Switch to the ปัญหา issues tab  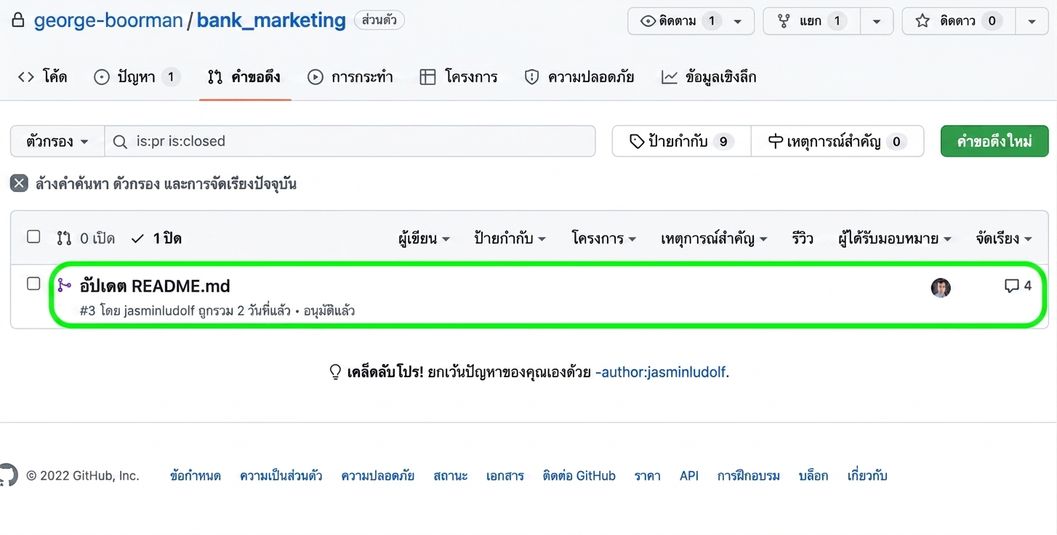(137, 77)
